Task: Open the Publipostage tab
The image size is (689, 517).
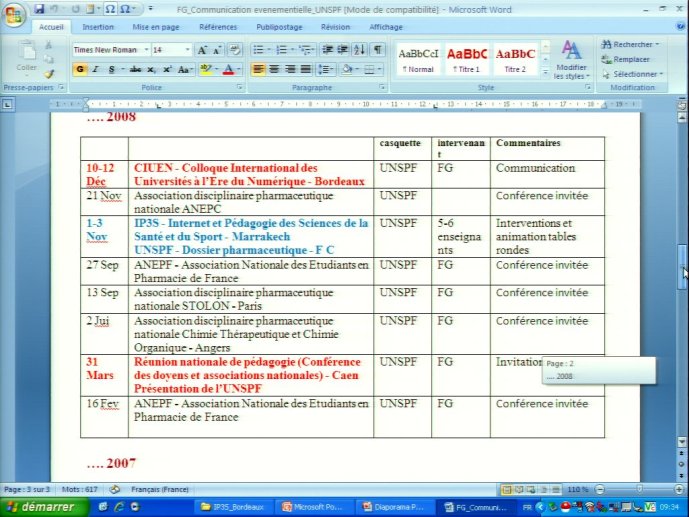Action: point(279,27)
